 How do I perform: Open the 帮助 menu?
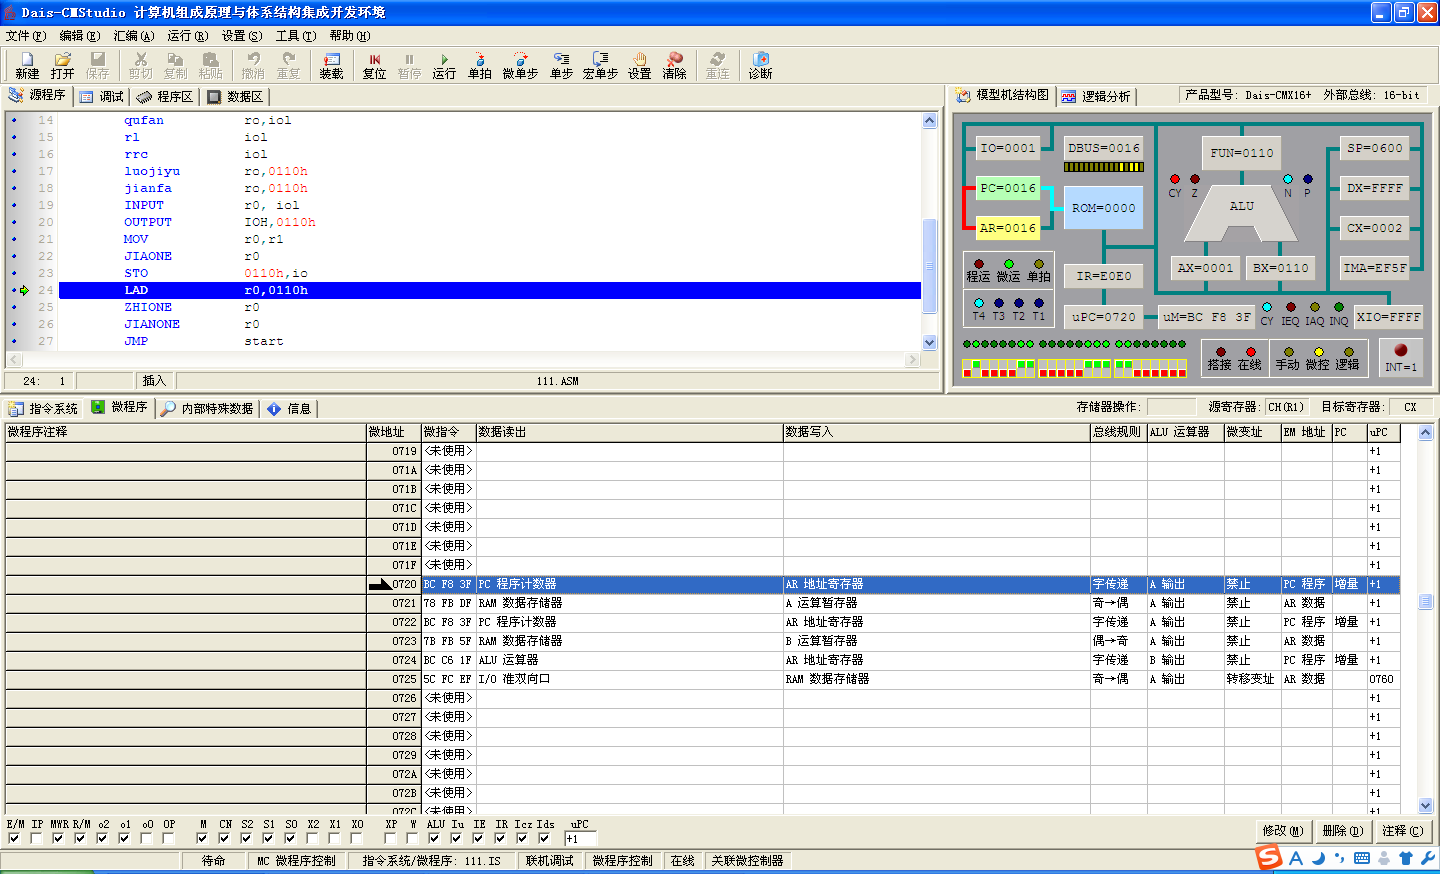click(x=349, y=36)
